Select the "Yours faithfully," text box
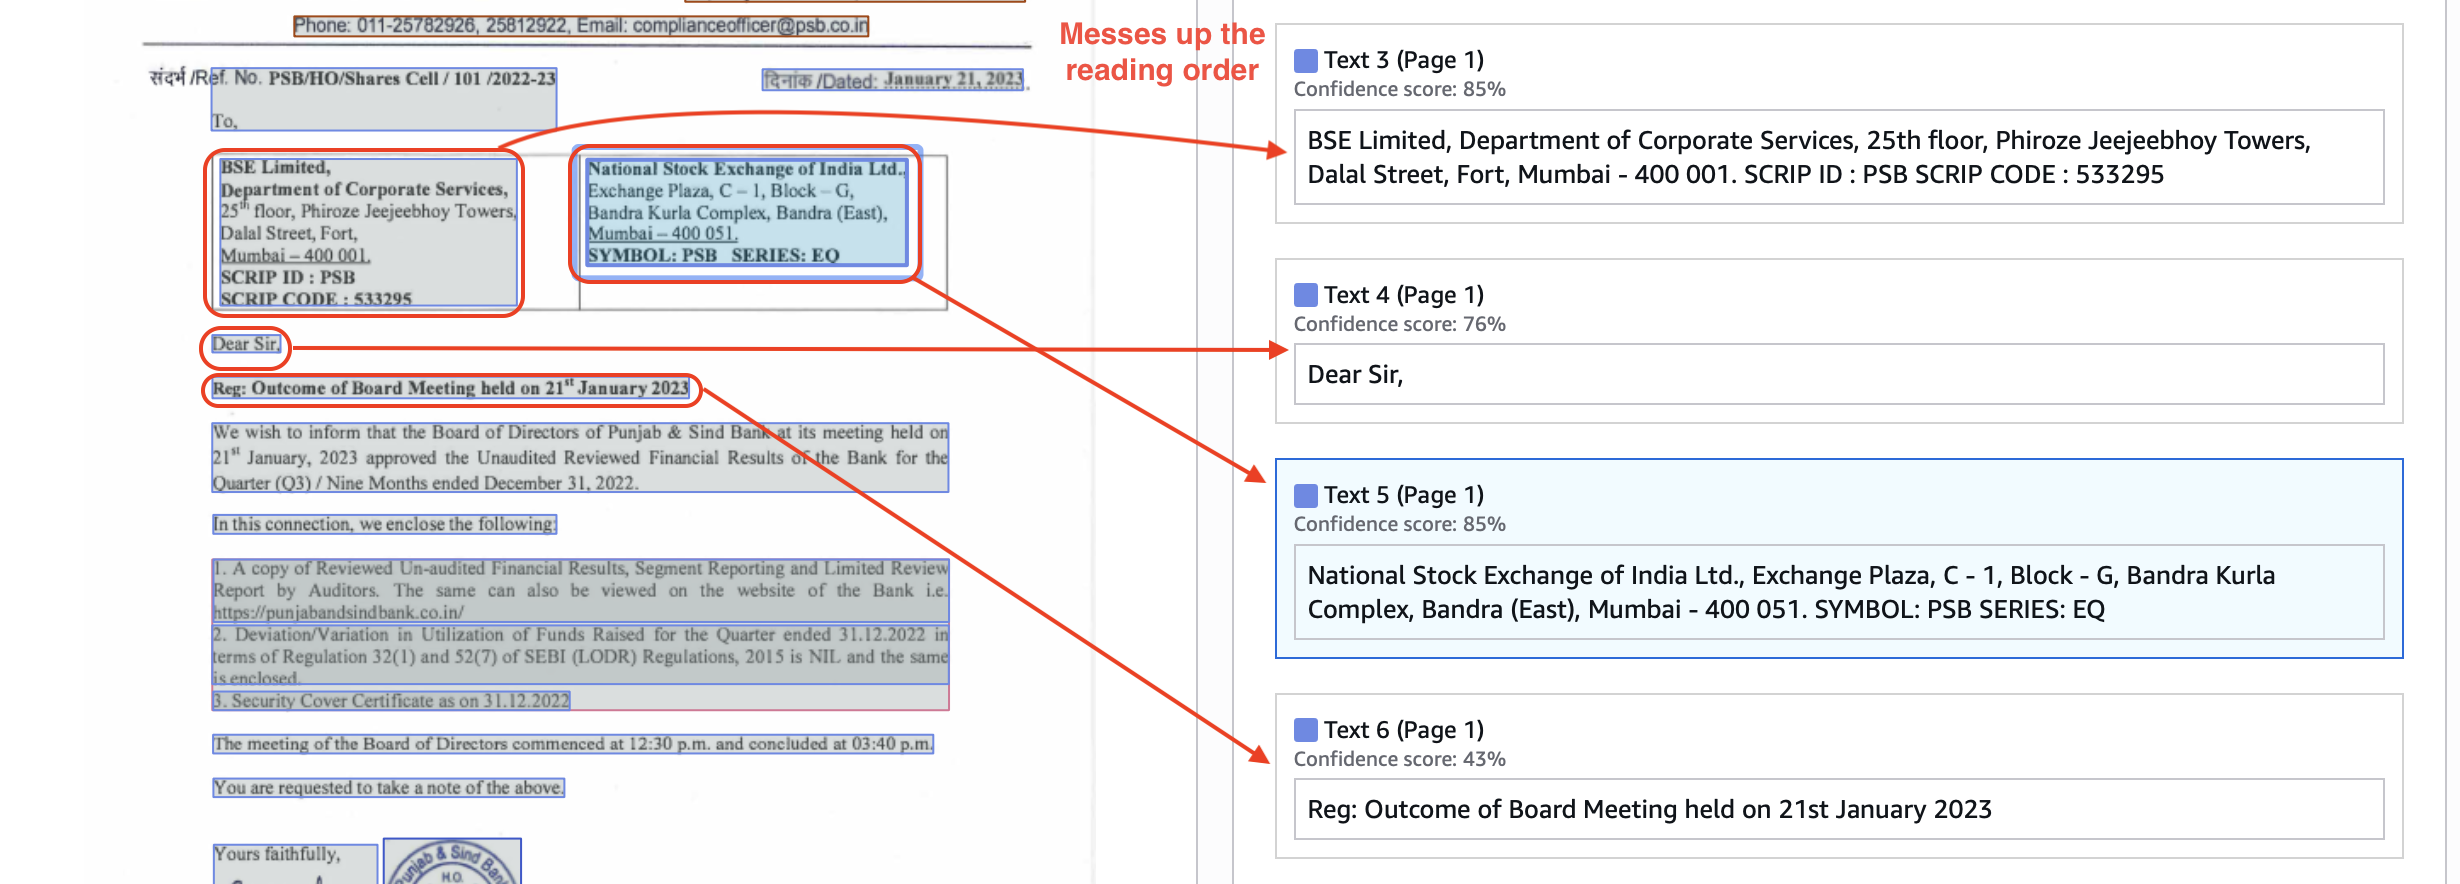 tap(294, 862)
